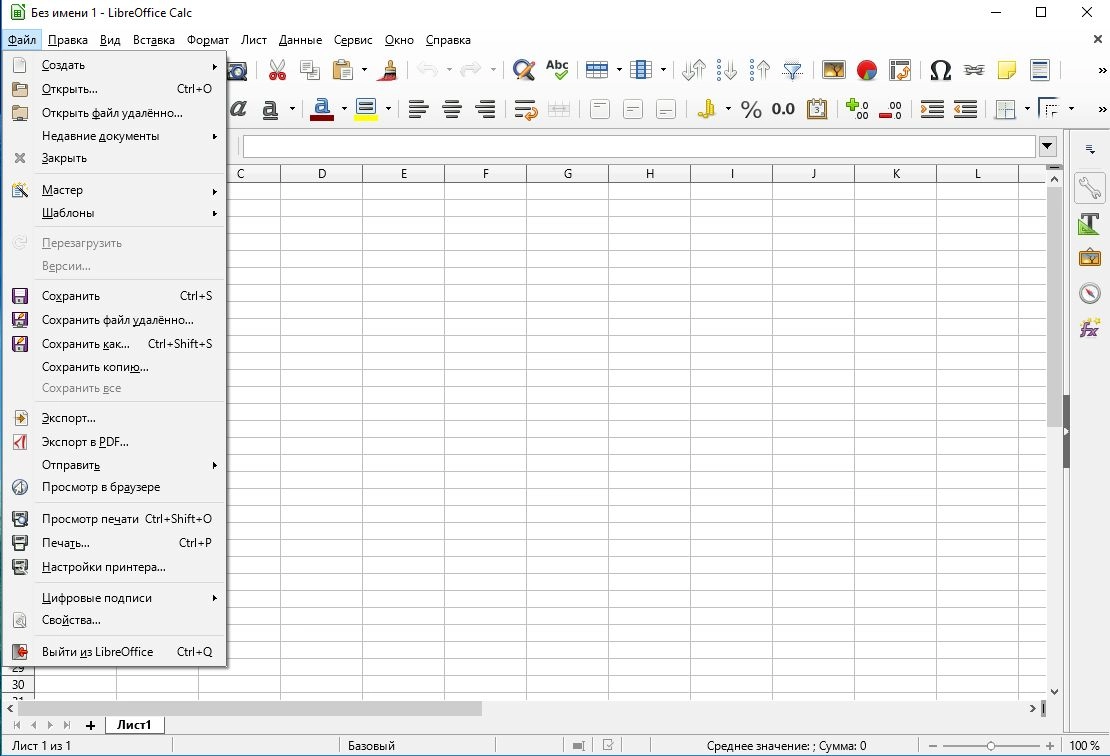The height and width of the screenshot is (756, 1110).
Task: Open sidebar Properties wrench panel
Action: point(1089,188)
